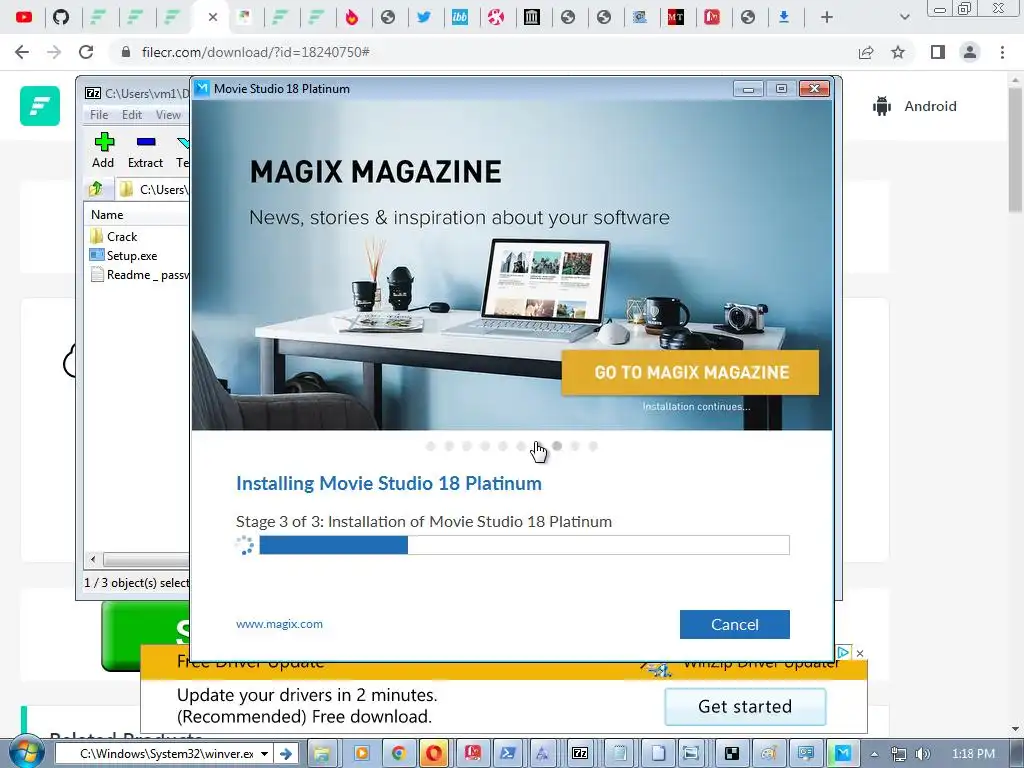Reload the filecr page
The image size is (1024, 768).
(x=86, y=52)
